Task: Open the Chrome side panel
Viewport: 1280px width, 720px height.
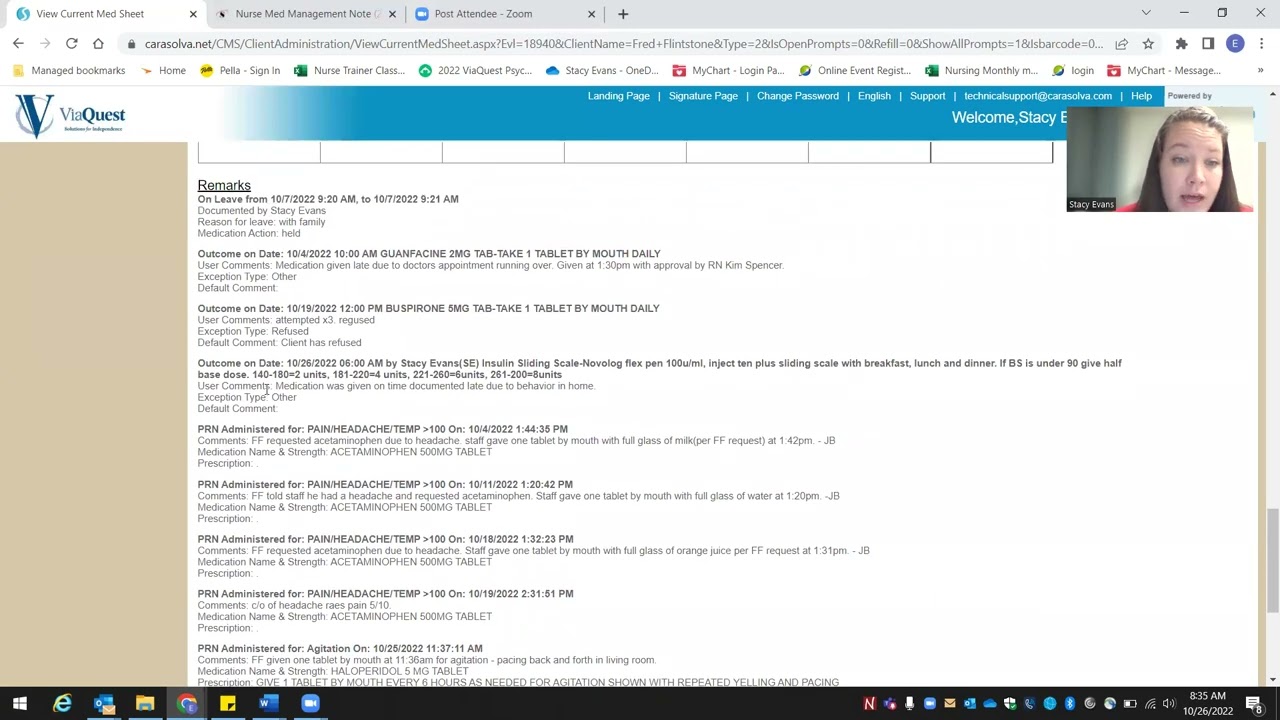Action: (x=1208, y=44)
